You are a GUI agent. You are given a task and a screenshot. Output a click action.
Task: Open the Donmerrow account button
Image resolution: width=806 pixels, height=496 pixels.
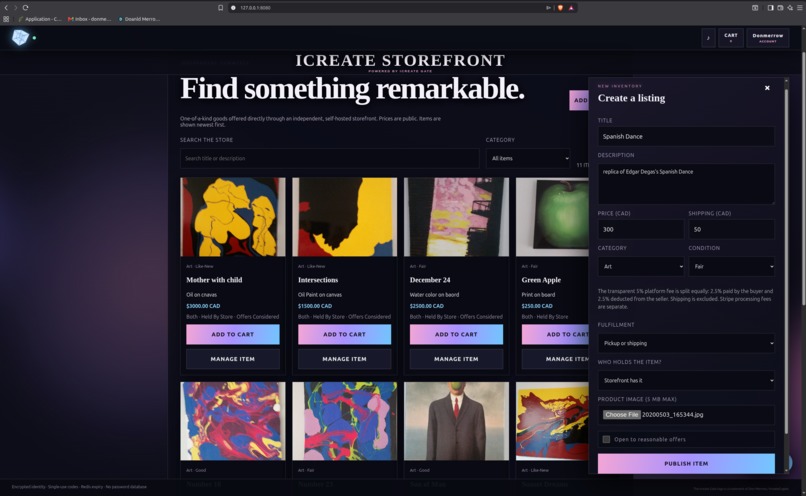click(x=767, y=38)
